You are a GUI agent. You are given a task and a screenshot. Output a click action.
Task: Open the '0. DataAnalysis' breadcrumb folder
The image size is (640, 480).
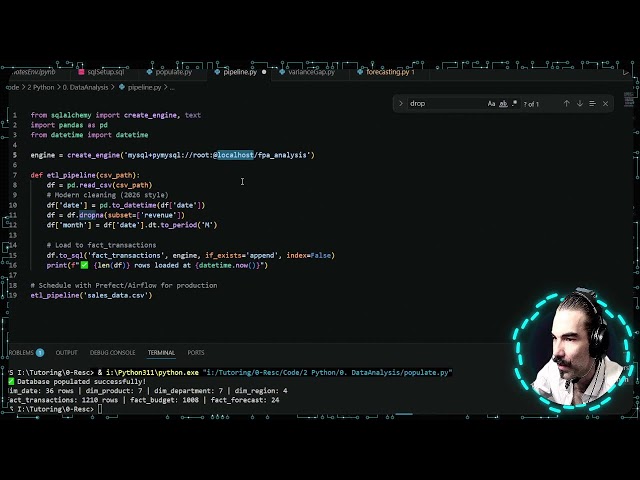pyautogui.click(x=85, y=87)
